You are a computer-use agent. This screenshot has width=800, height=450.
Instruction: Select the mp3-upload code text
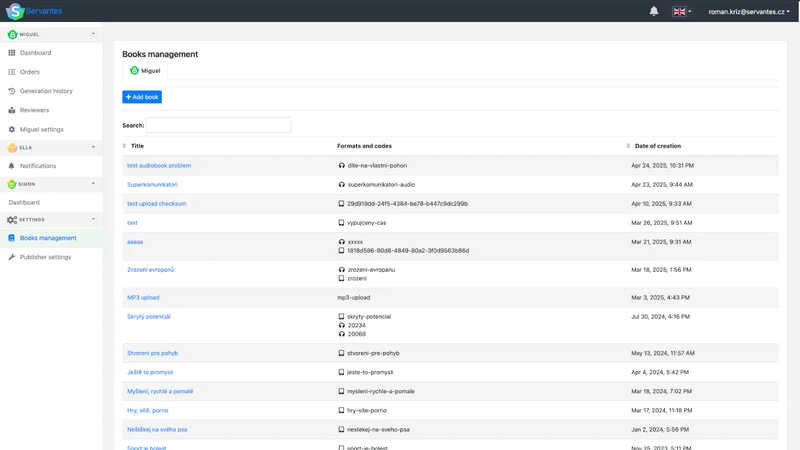[x=354, y=297]
